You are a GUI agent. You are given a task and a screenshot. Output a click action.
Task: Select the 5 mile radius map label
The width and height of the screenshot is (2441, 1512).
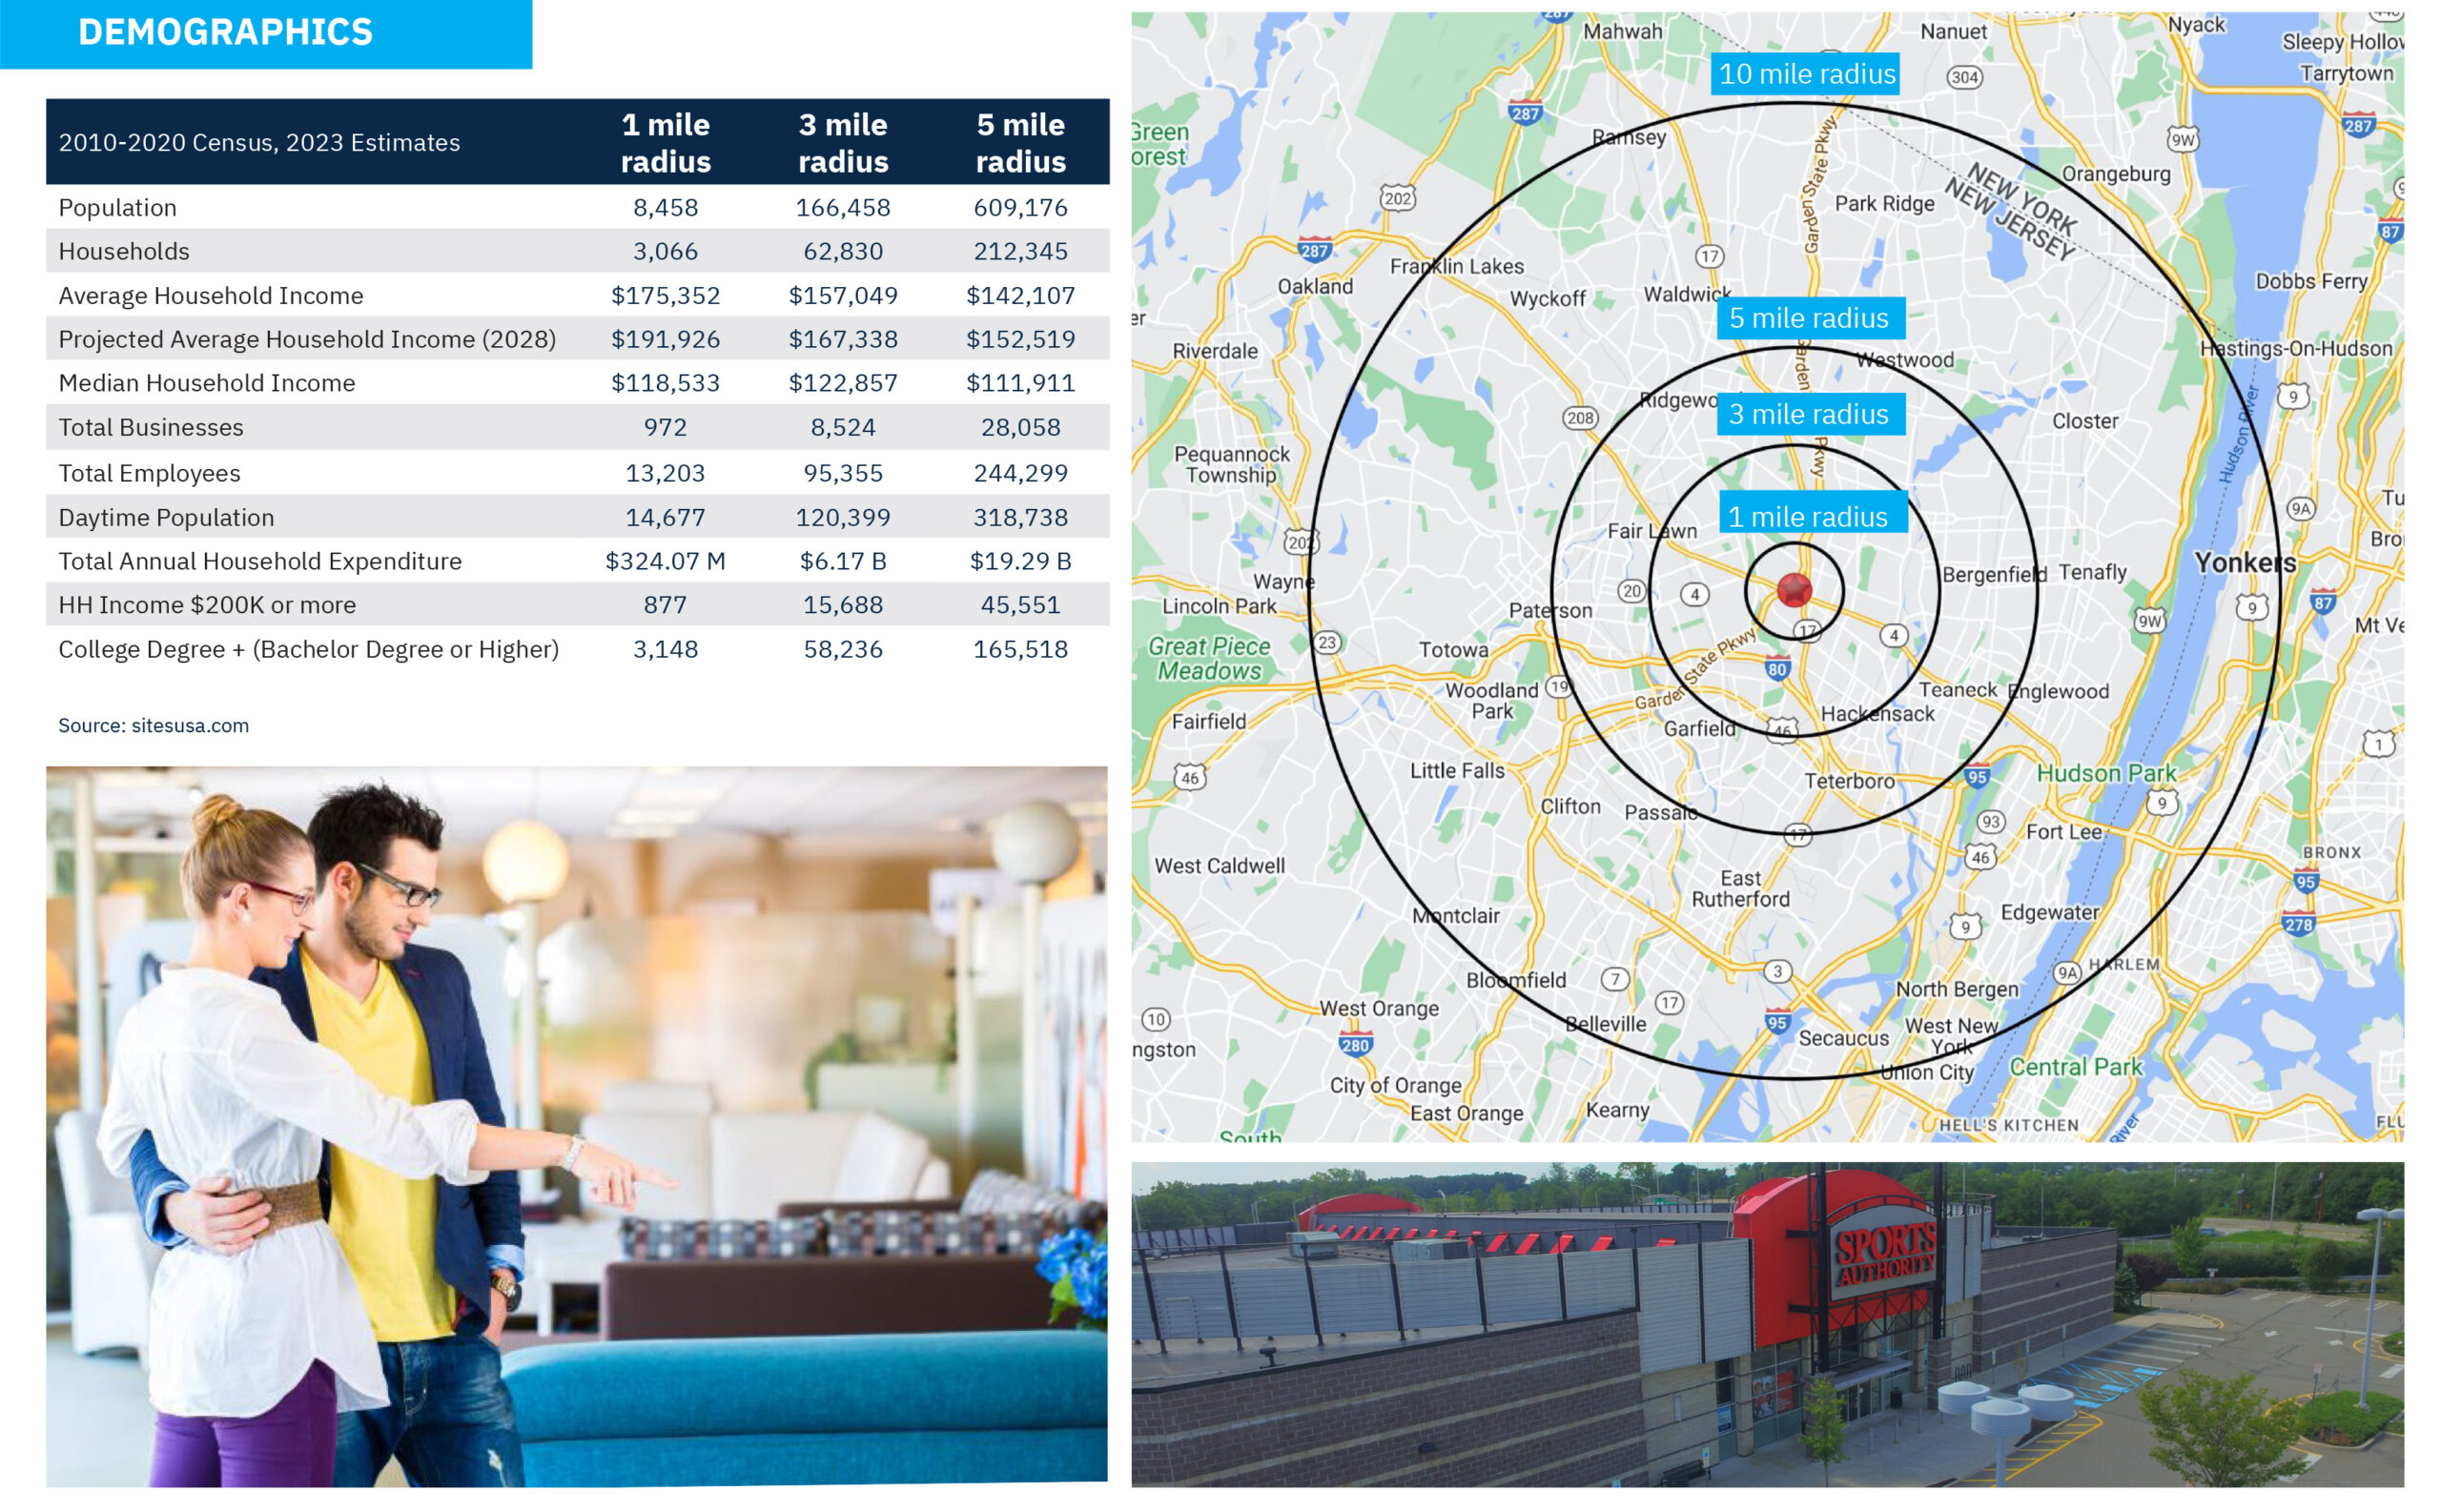point(1808,318)
